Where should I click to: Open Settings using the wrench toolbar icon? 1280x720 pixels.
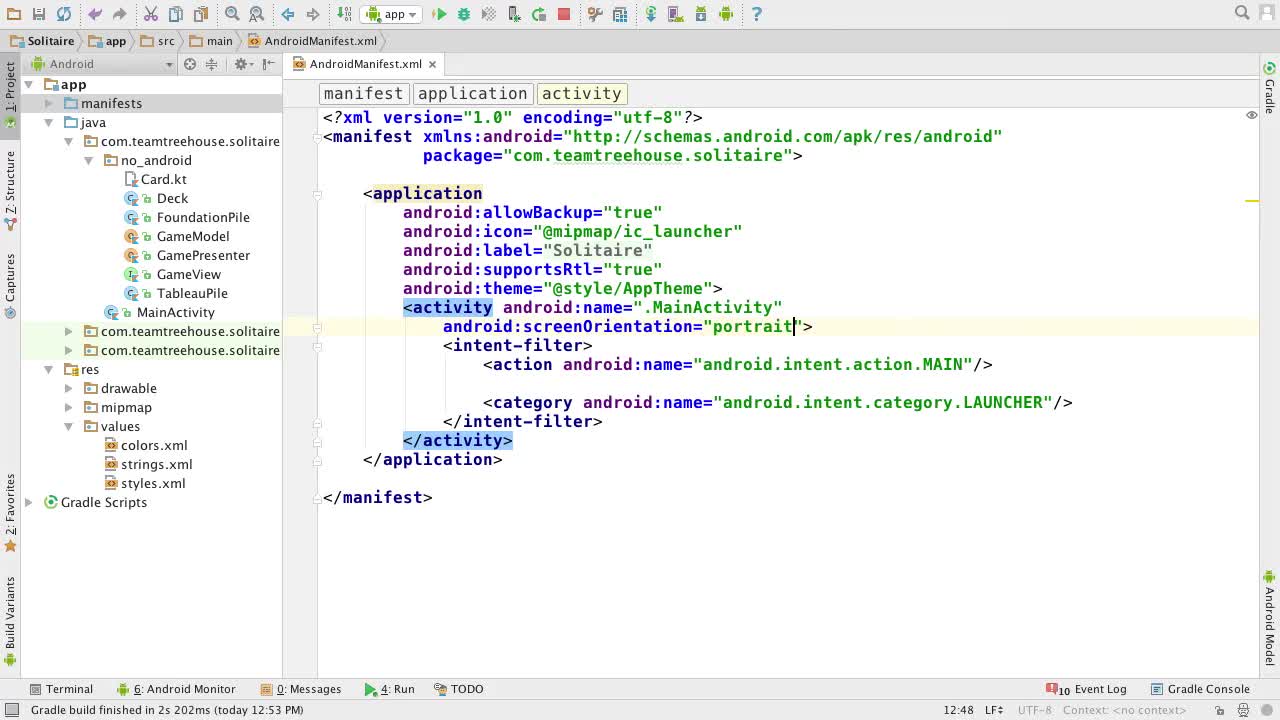(595, 14)
